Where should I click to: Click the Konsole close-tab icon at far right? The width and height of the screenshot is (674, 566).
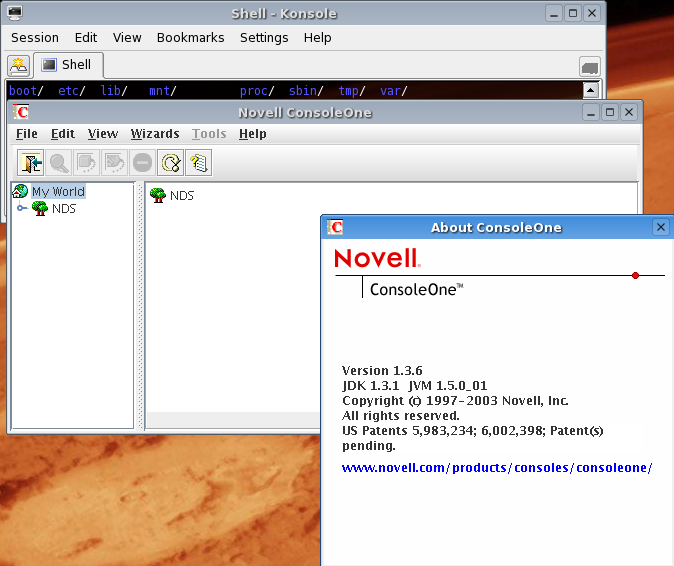[590, 67]
